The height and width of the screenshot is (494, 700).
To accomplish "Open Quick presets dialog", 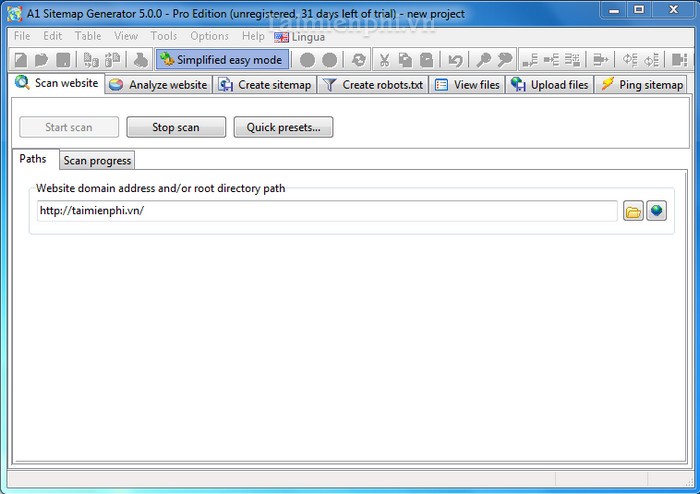I will [x=283, y=127].
